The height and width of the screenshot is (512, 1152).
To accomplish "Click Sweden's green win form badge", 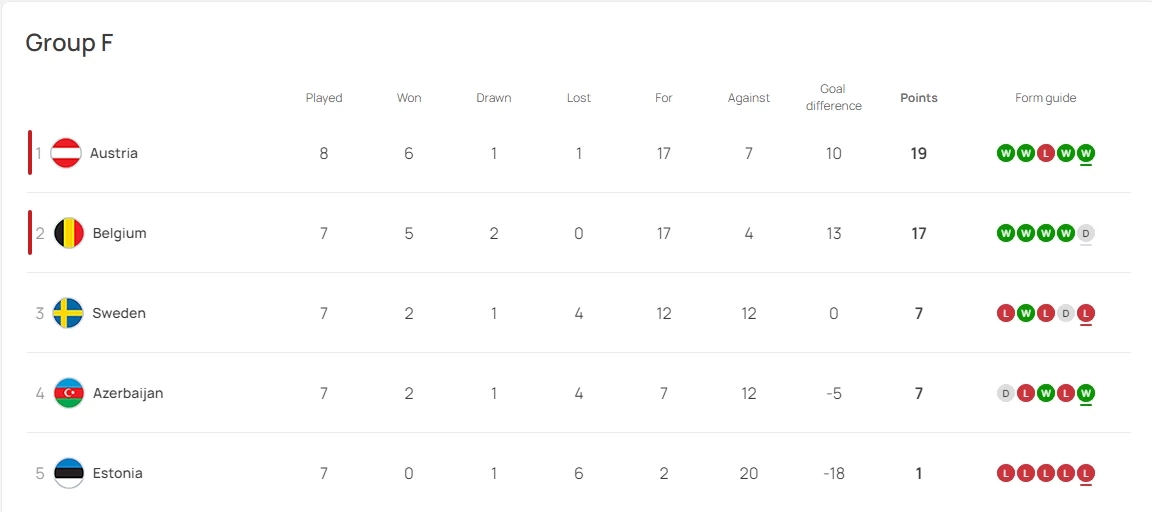I will [1026, 313].
